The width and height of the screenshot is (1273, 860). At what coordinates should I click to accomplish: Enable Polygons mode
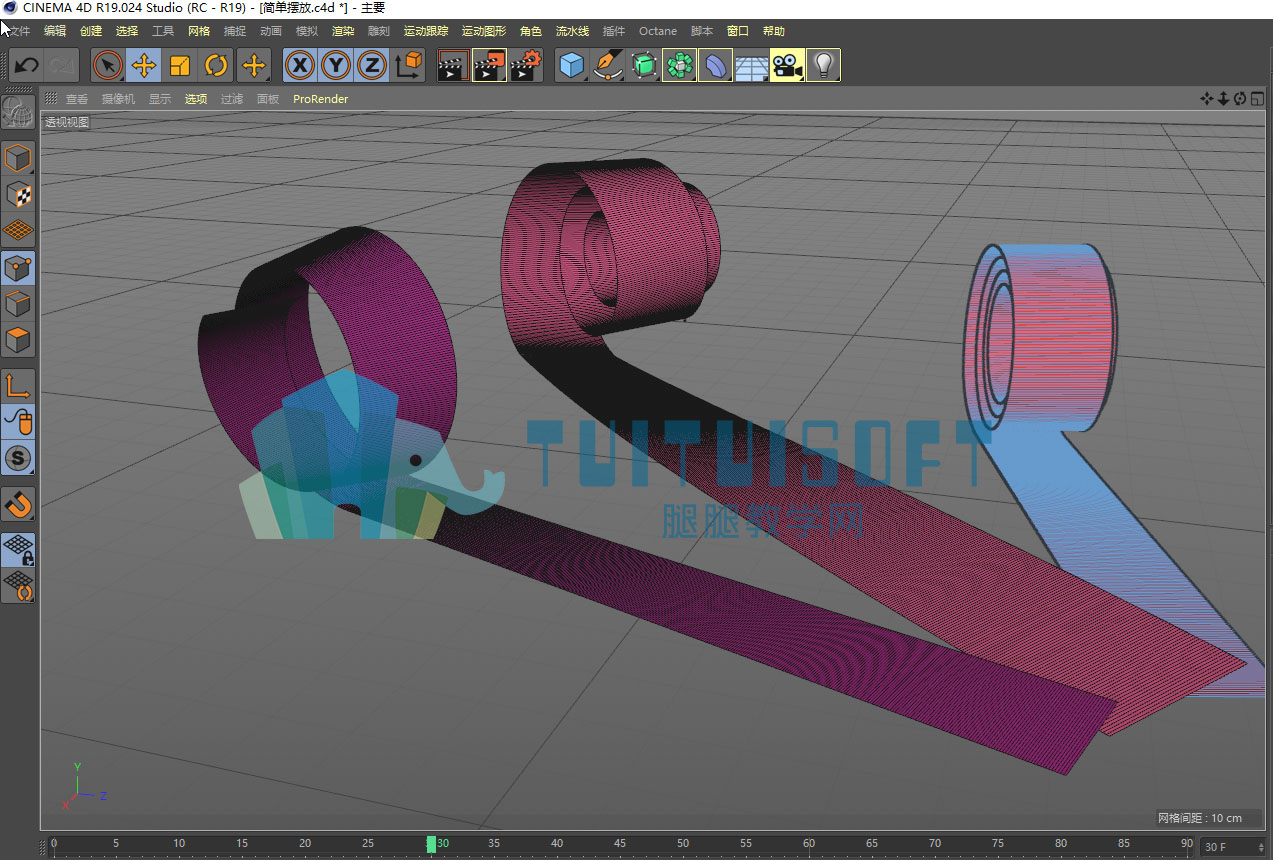[x=18, y=340]
